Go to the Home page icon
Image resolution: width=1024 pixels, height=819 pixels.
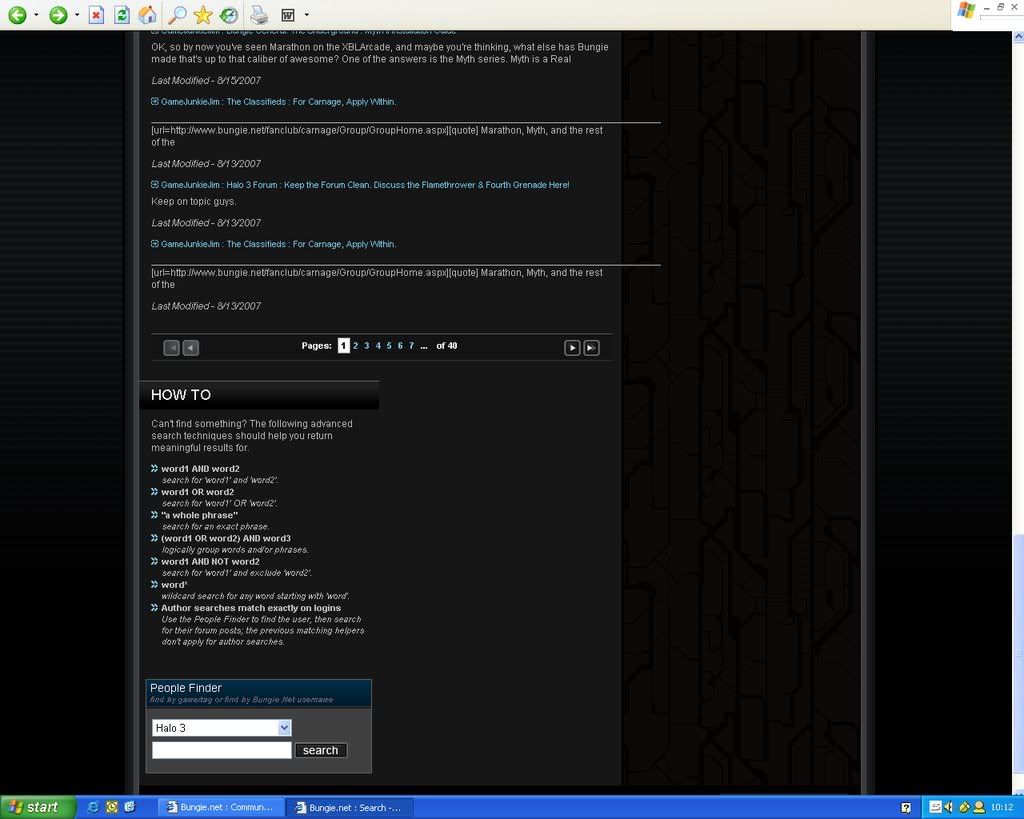tap(147, 15)
